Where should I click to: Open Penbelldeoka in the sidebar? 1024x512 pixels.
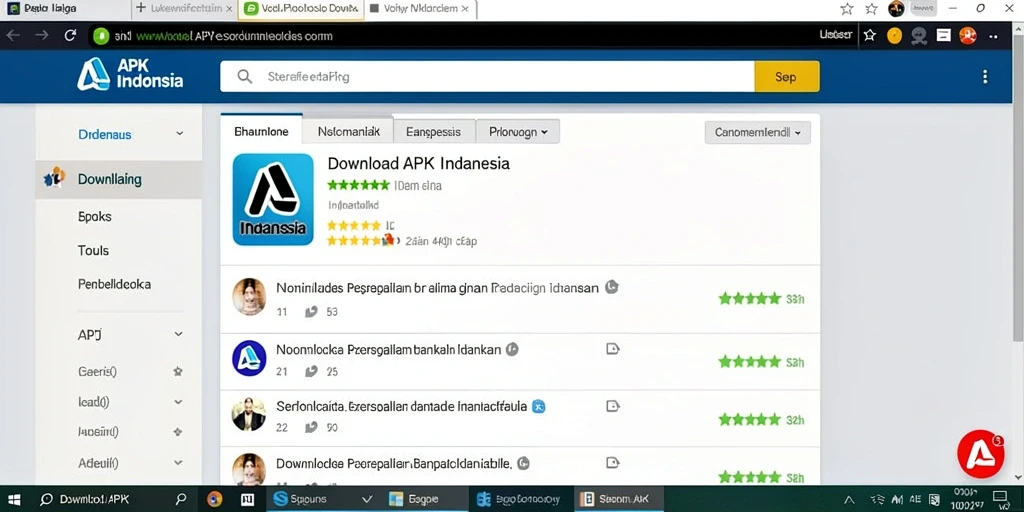point(114,285)
